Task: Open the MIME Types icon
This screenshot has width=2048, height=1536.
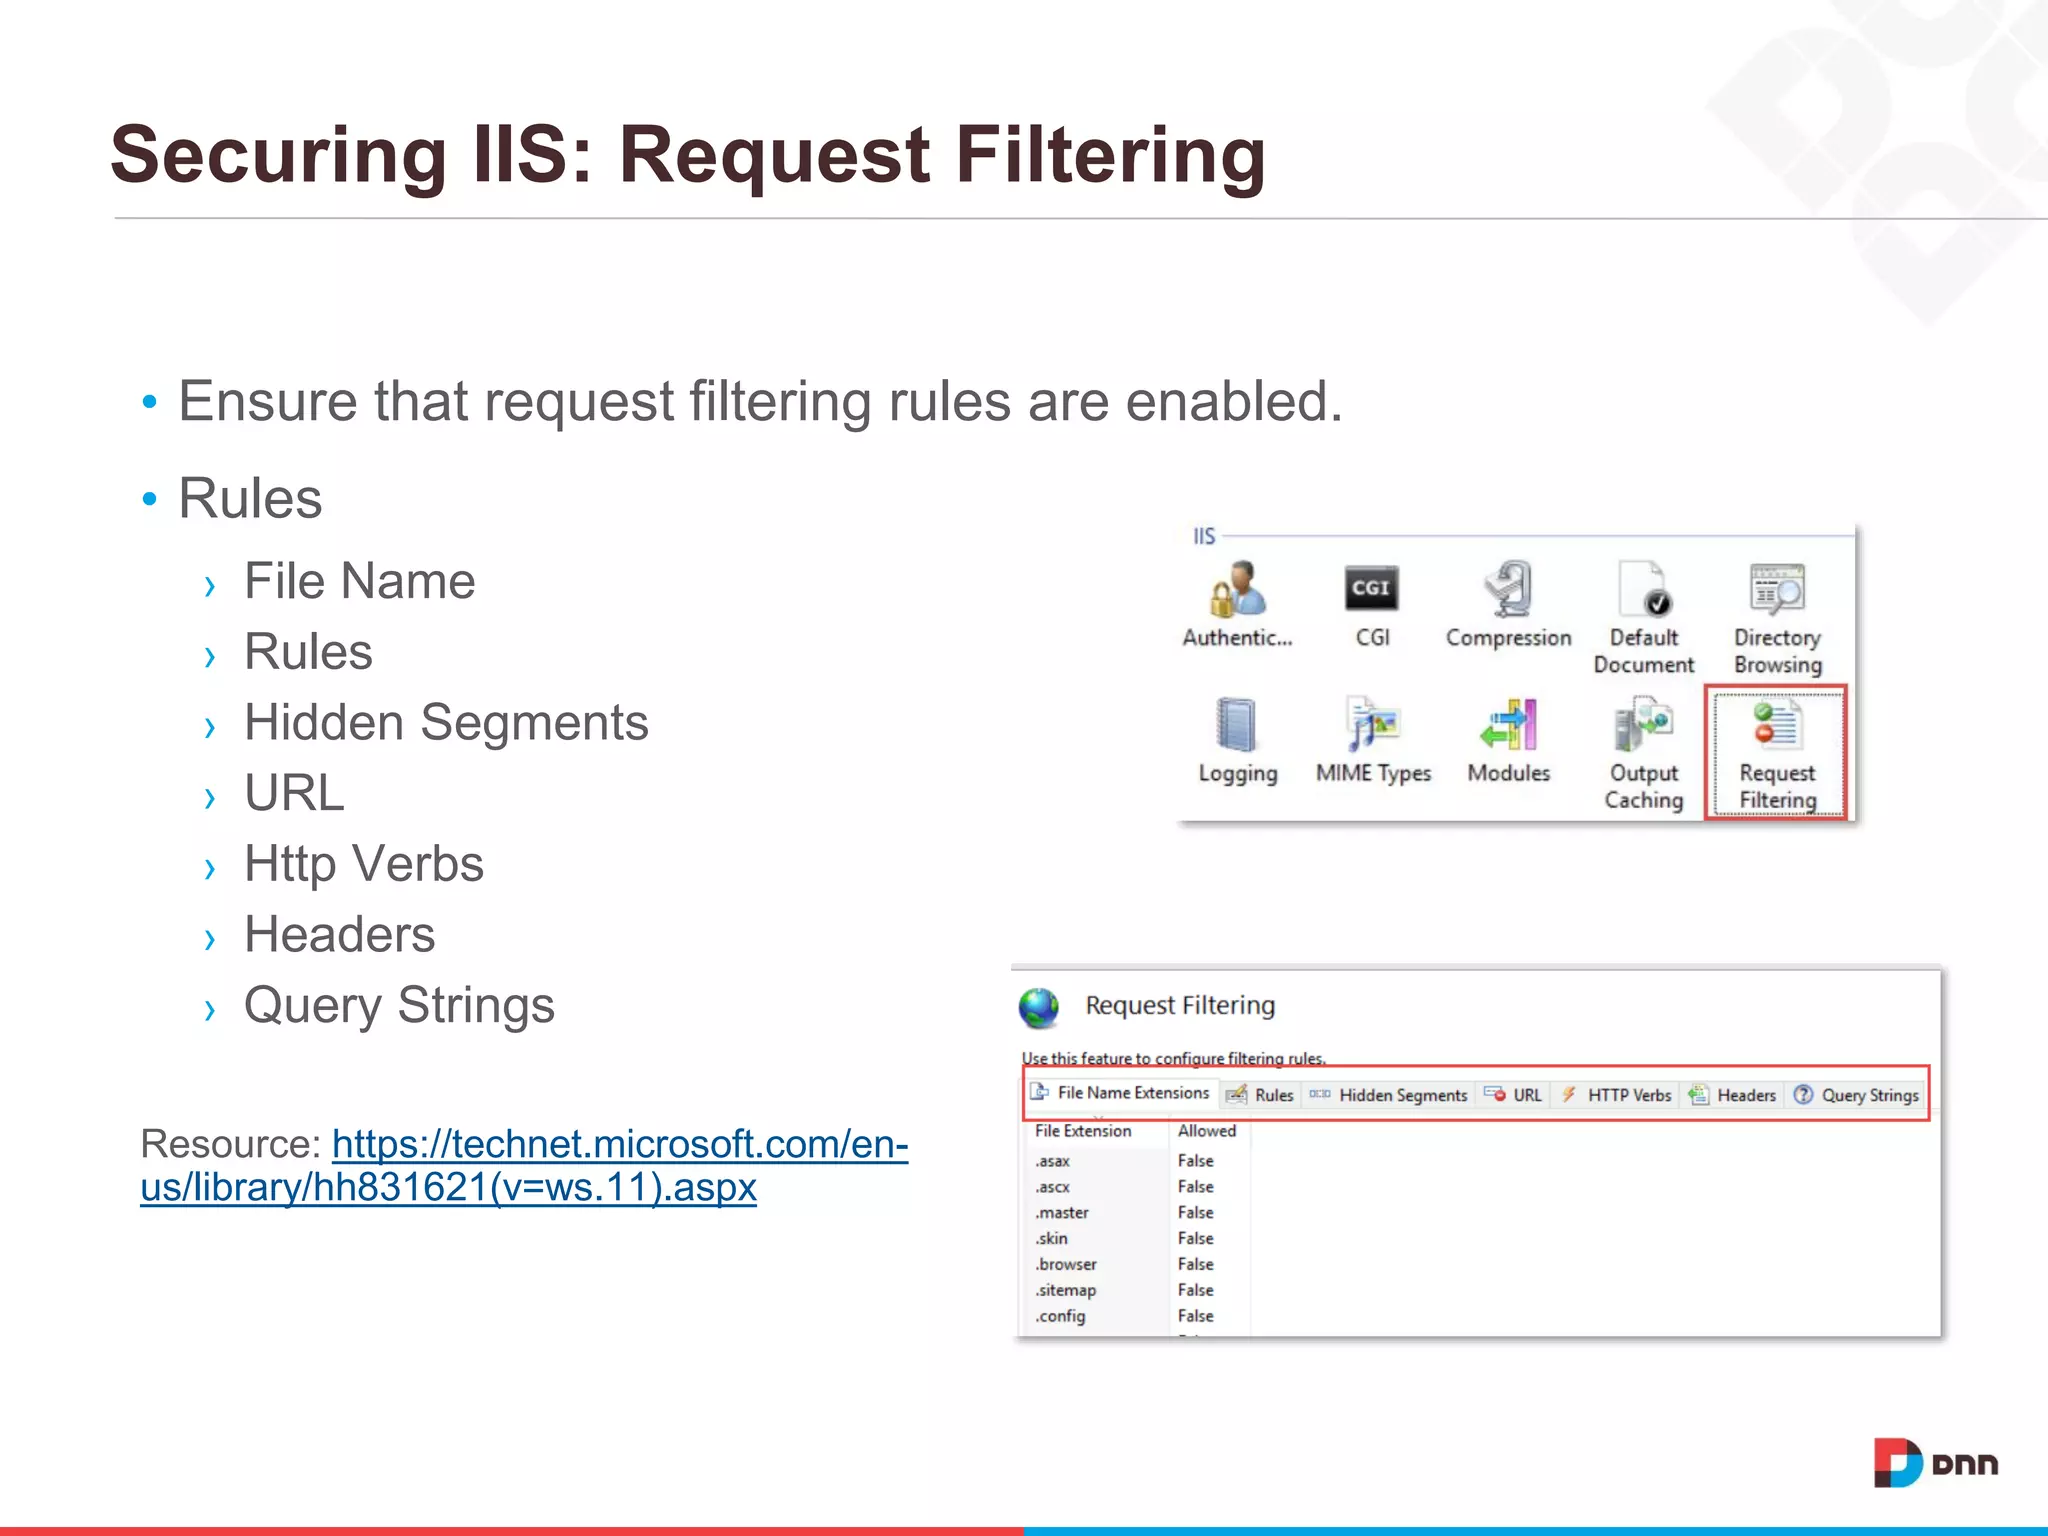Action: point(1373,741)
